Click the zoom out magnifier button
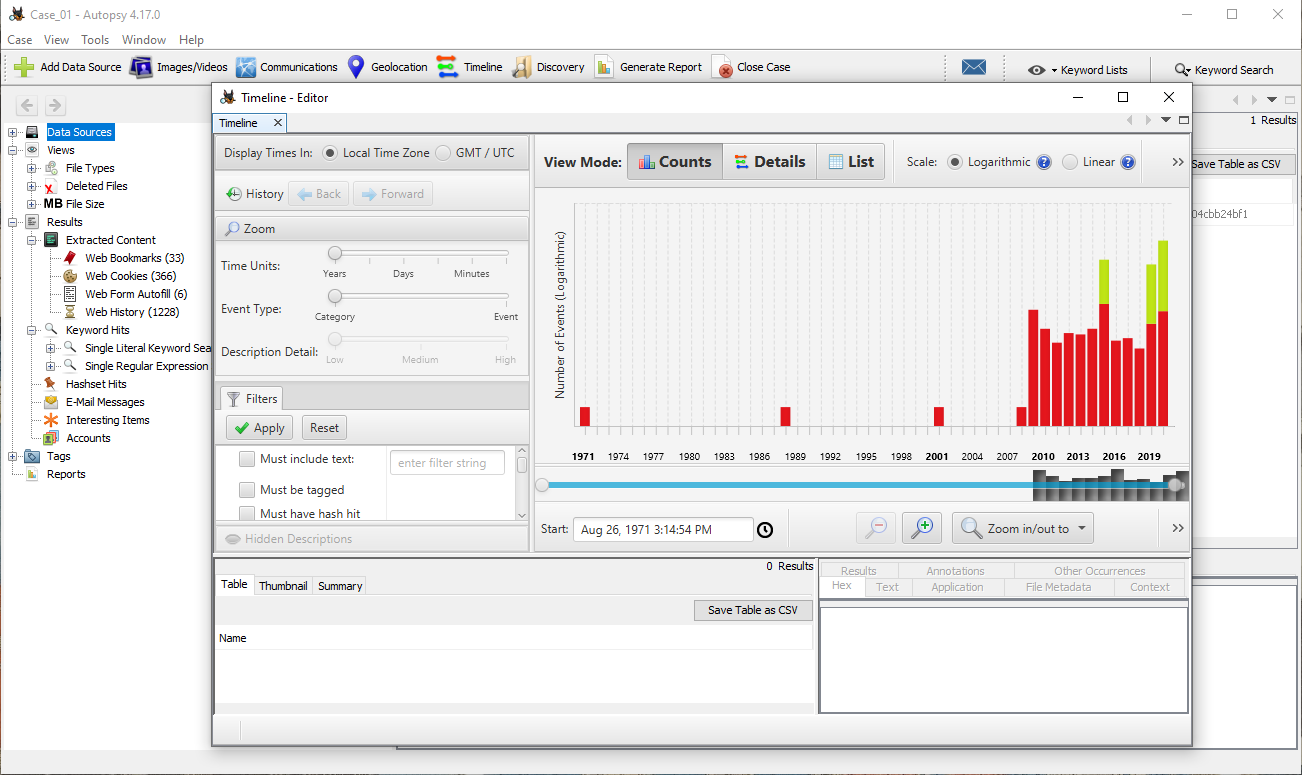This screenshot has width=1302, height=775. click(x=876, y=528)
